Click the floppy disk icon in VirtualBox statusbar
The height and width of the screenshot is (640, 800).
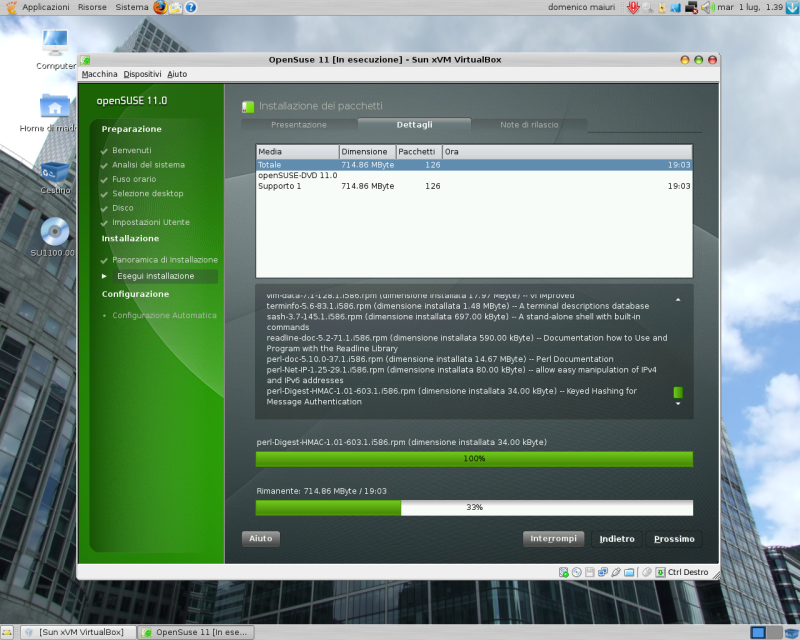(589, 572)
